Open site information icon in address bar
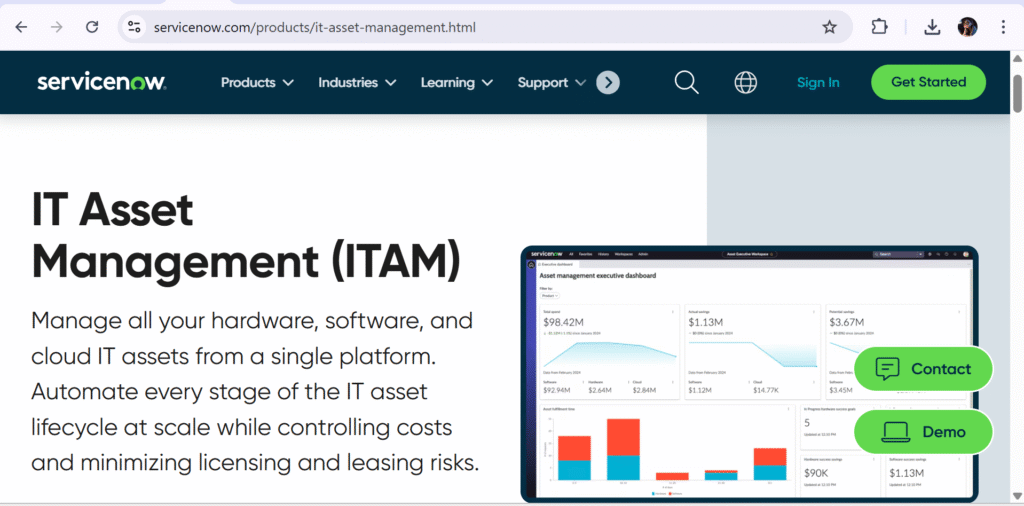Viewport: 1024px width, 506px height. (135, 27)
